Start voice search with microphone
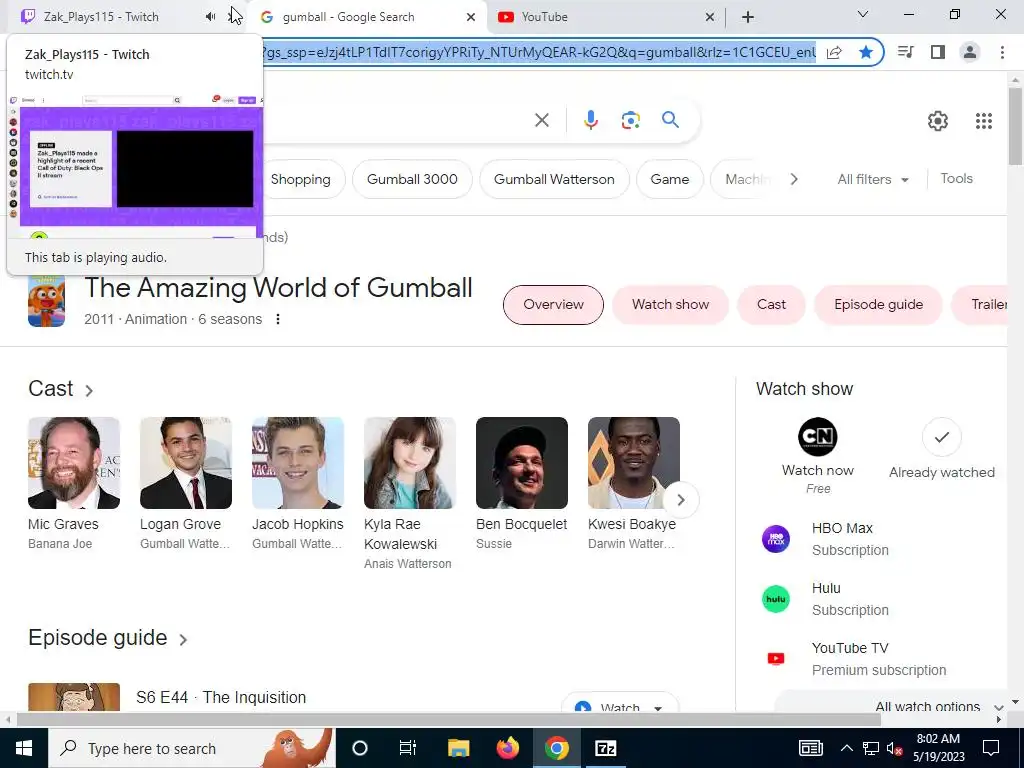 point(590,120)
